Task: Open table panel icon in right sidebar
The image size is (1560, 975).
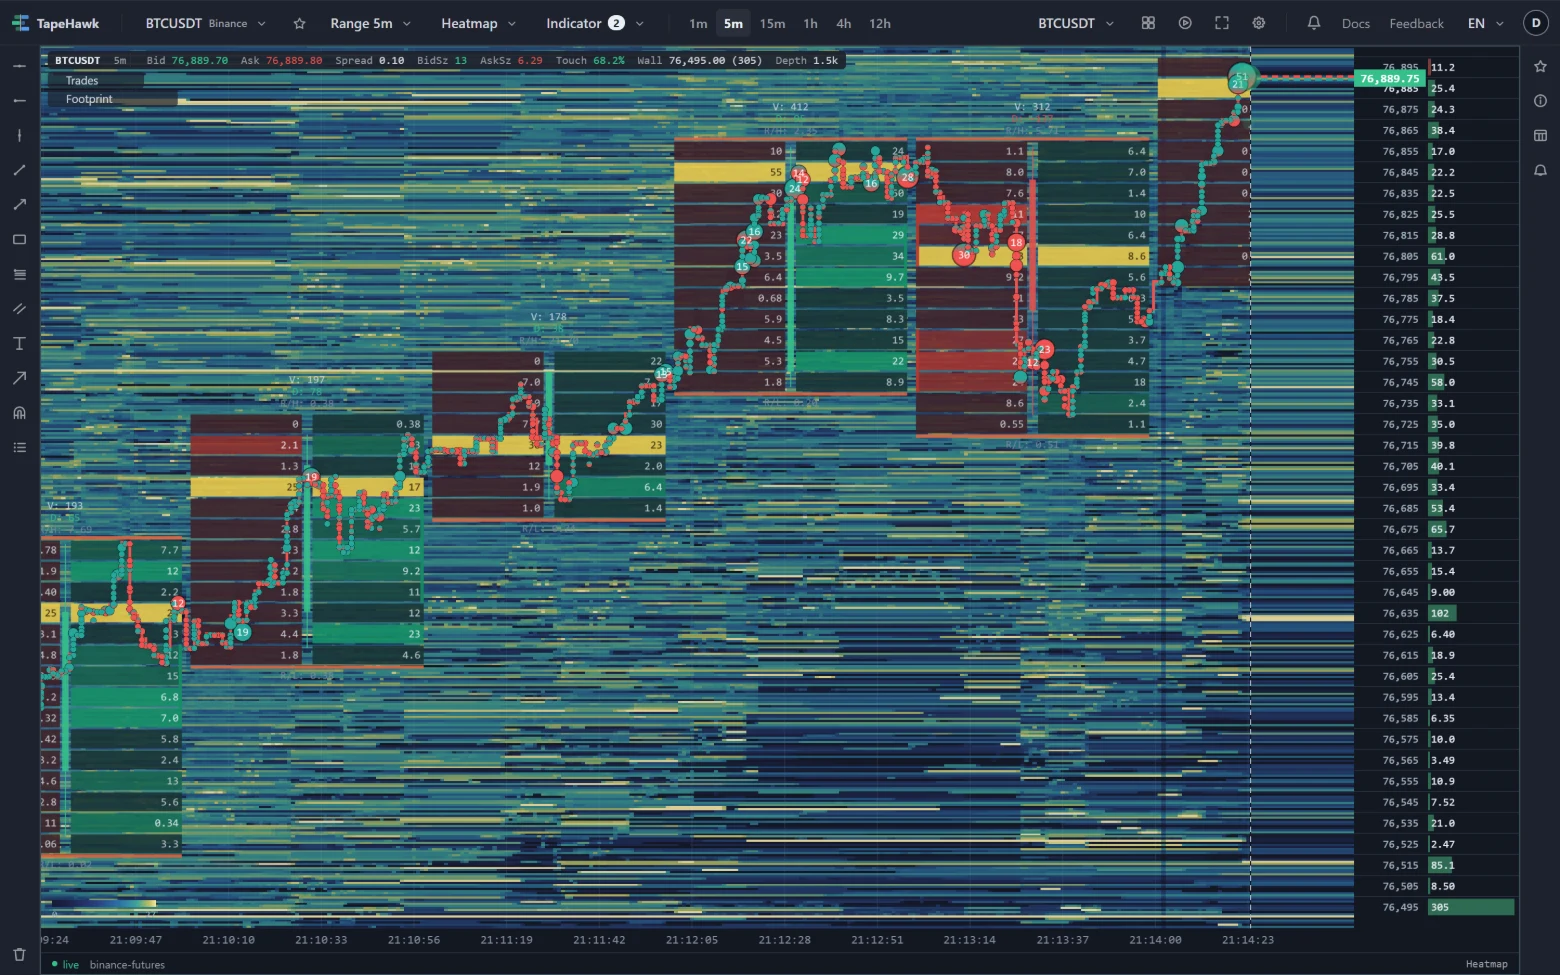Action: click(x=1540, y=135)
